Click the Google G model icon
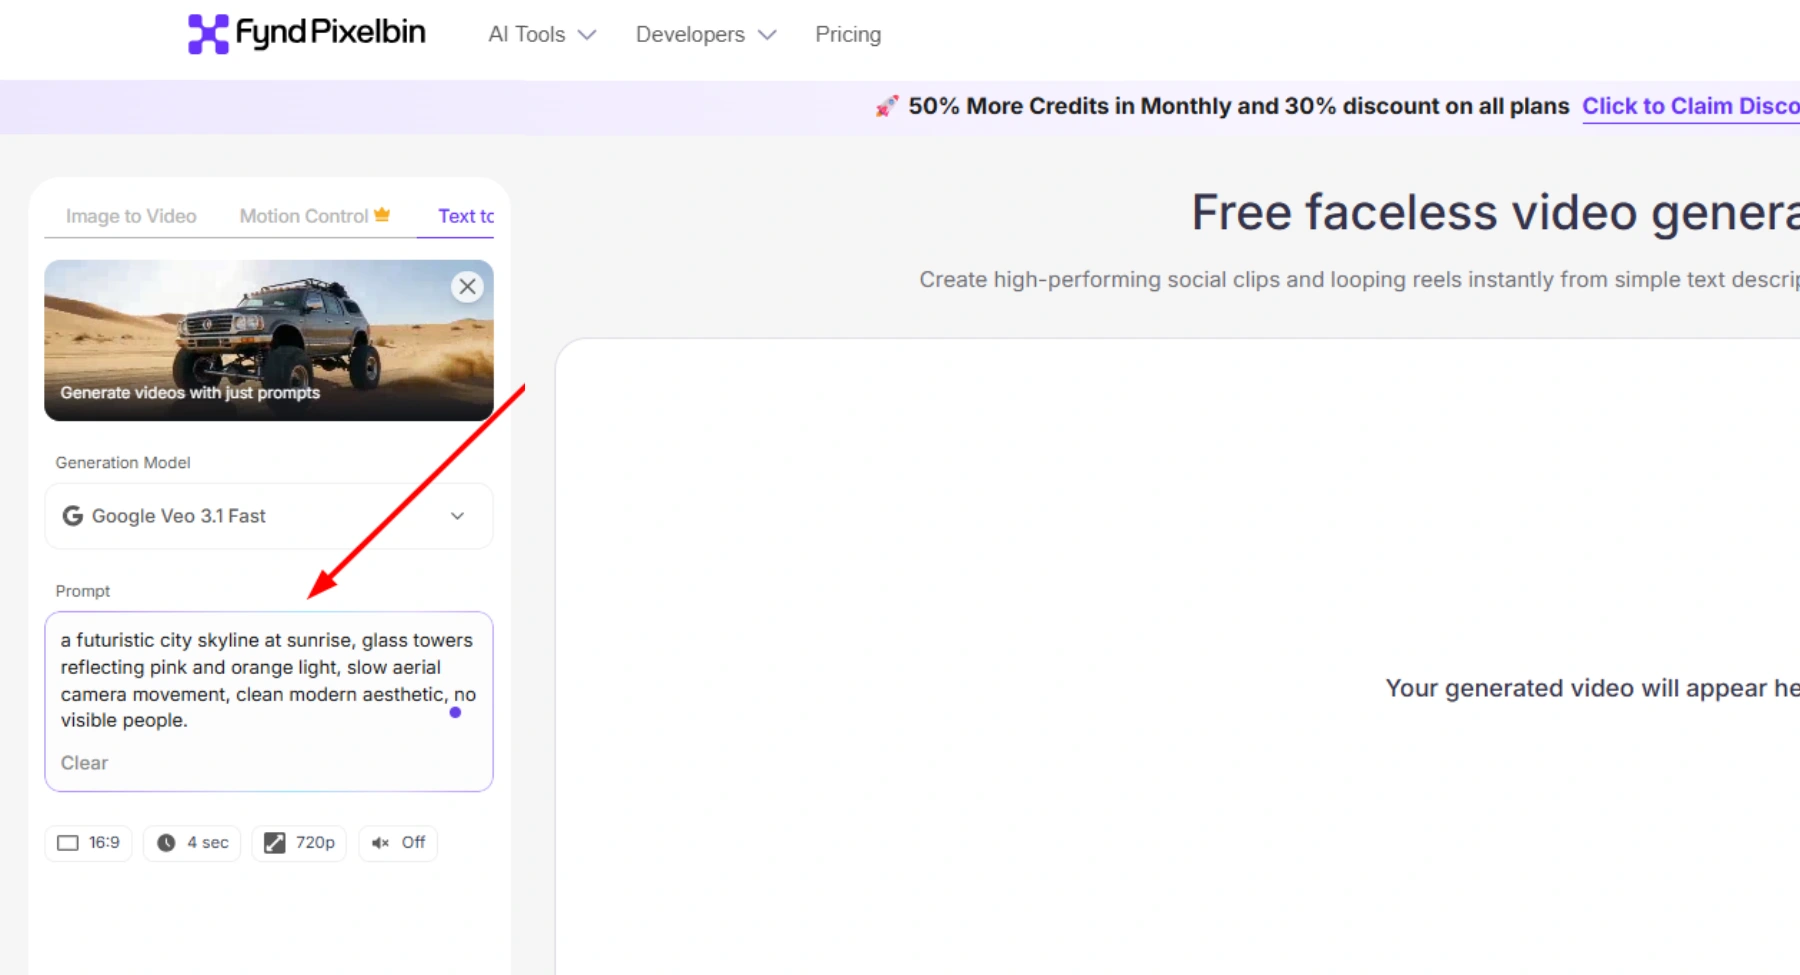 click(73, 516)
